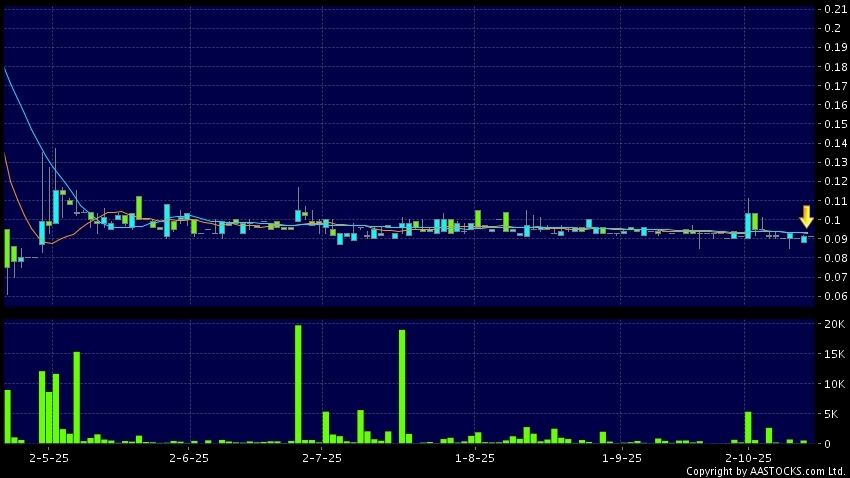The height and width of the screenshot is (478, 850).
Task: Select the 2-6-25 date label
Action: point(188,457)
